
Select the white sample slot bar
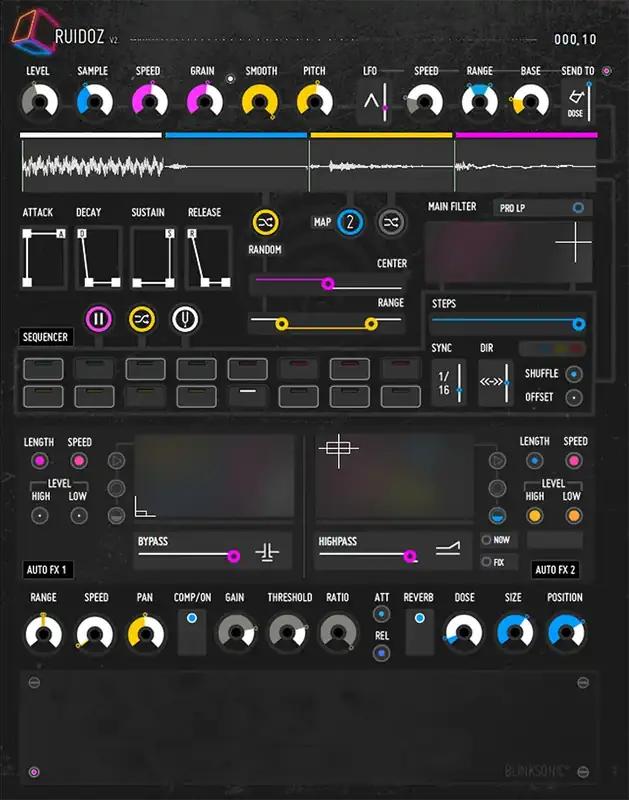coord(91,135)
